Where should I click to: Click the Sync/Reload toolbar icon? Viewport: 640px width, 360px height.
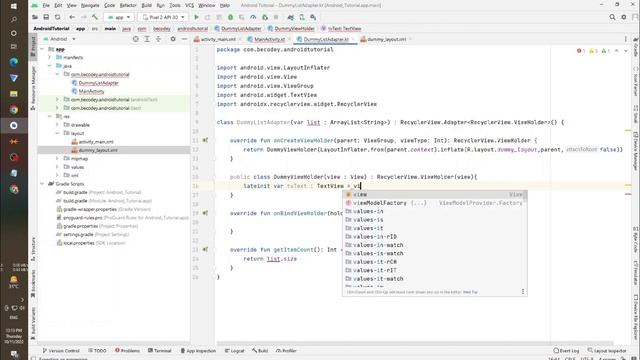pyautogui.click(x=58, y=17)
